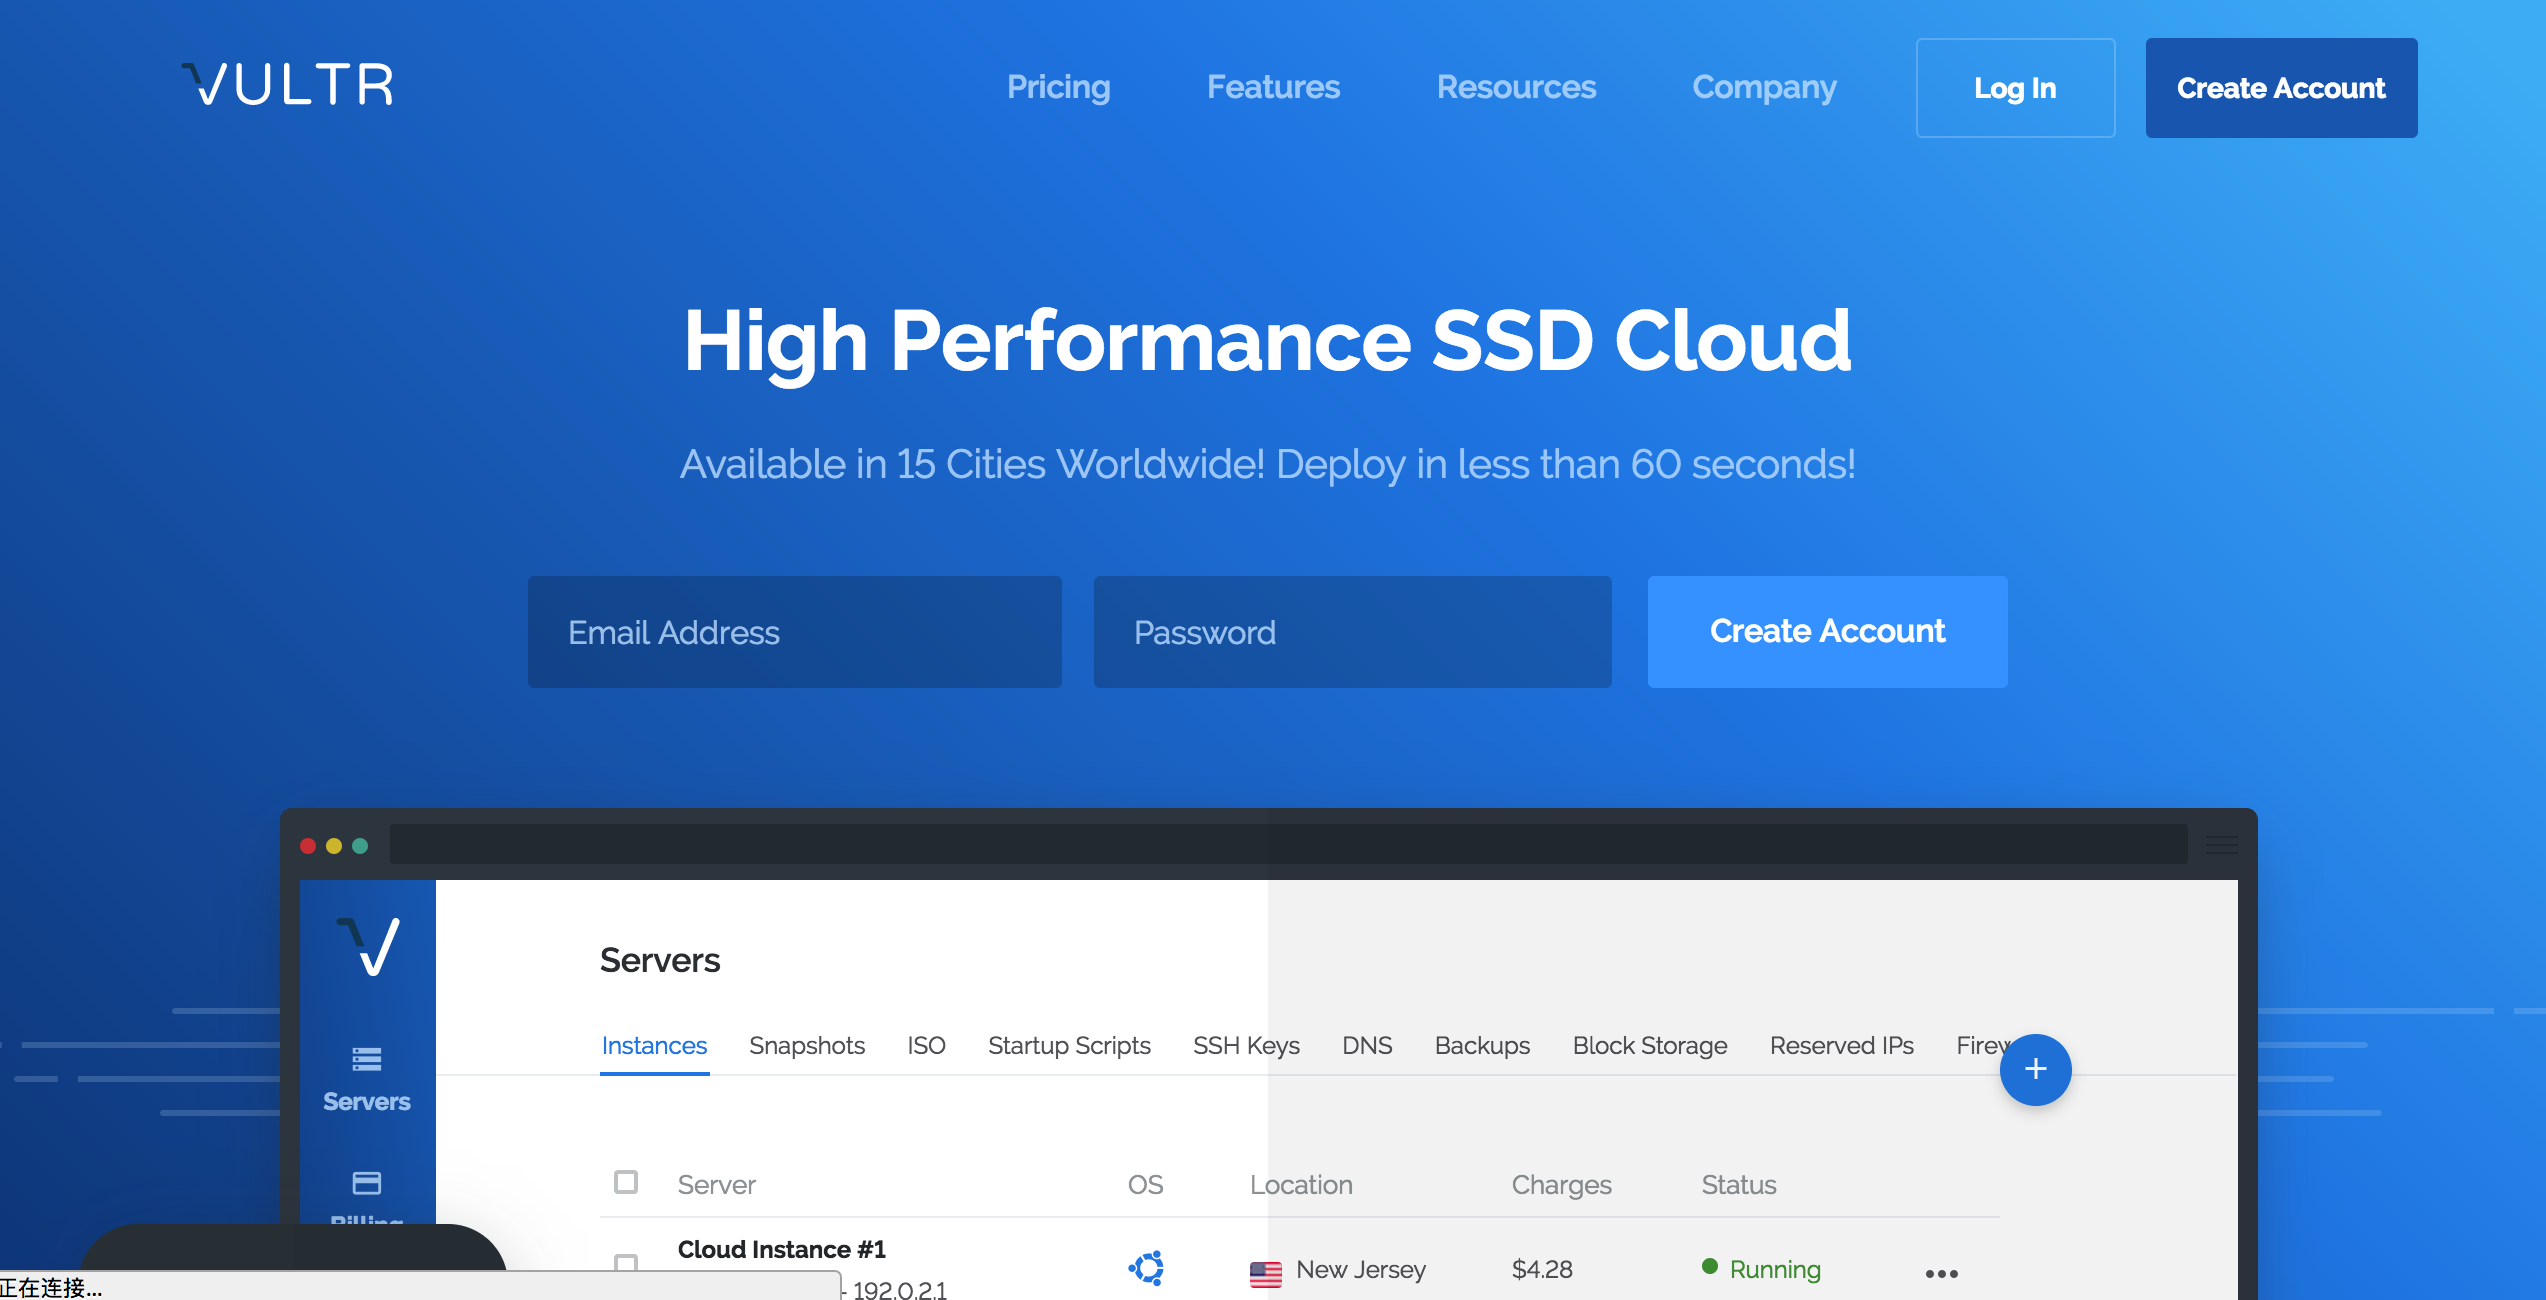Select the Billing card icon in sidebar

click(x=367, y=1183)
